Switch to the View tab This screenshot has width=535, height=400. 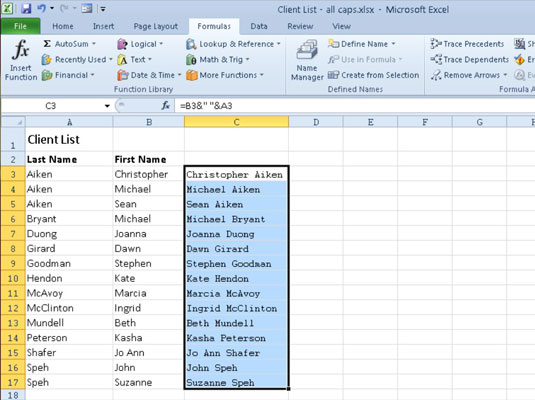point(342,26)
